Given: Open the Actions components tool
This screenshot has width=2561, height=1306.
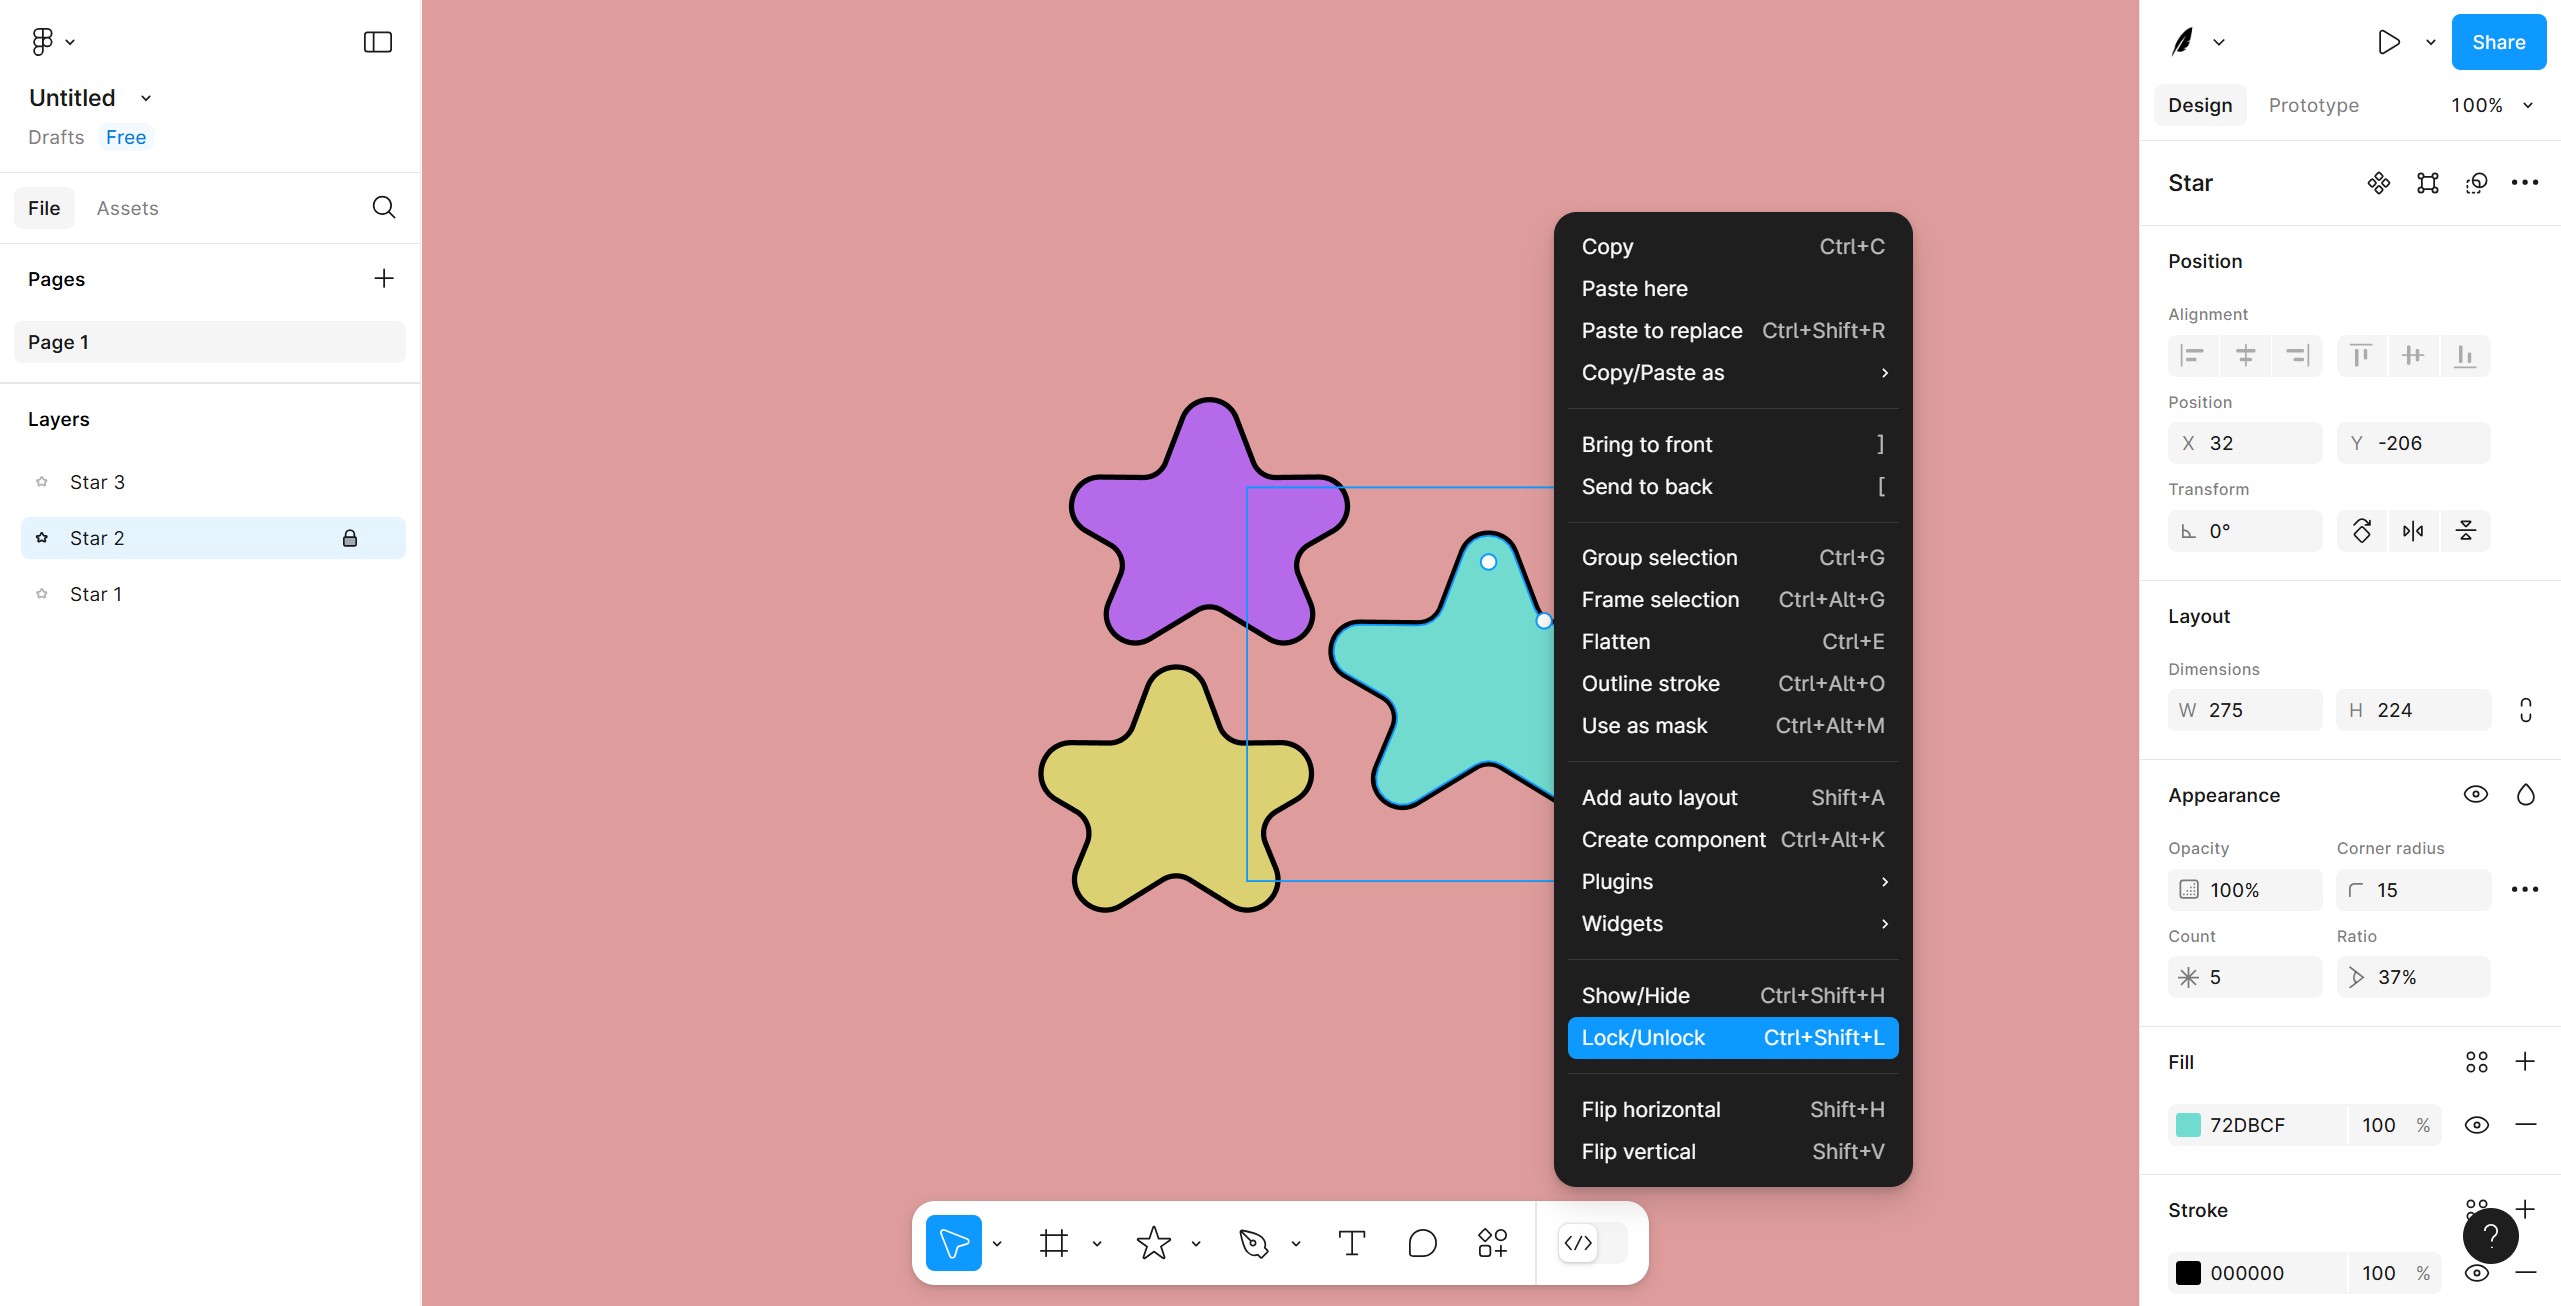Looking at the screenshot, I should coord(1493,1243).
